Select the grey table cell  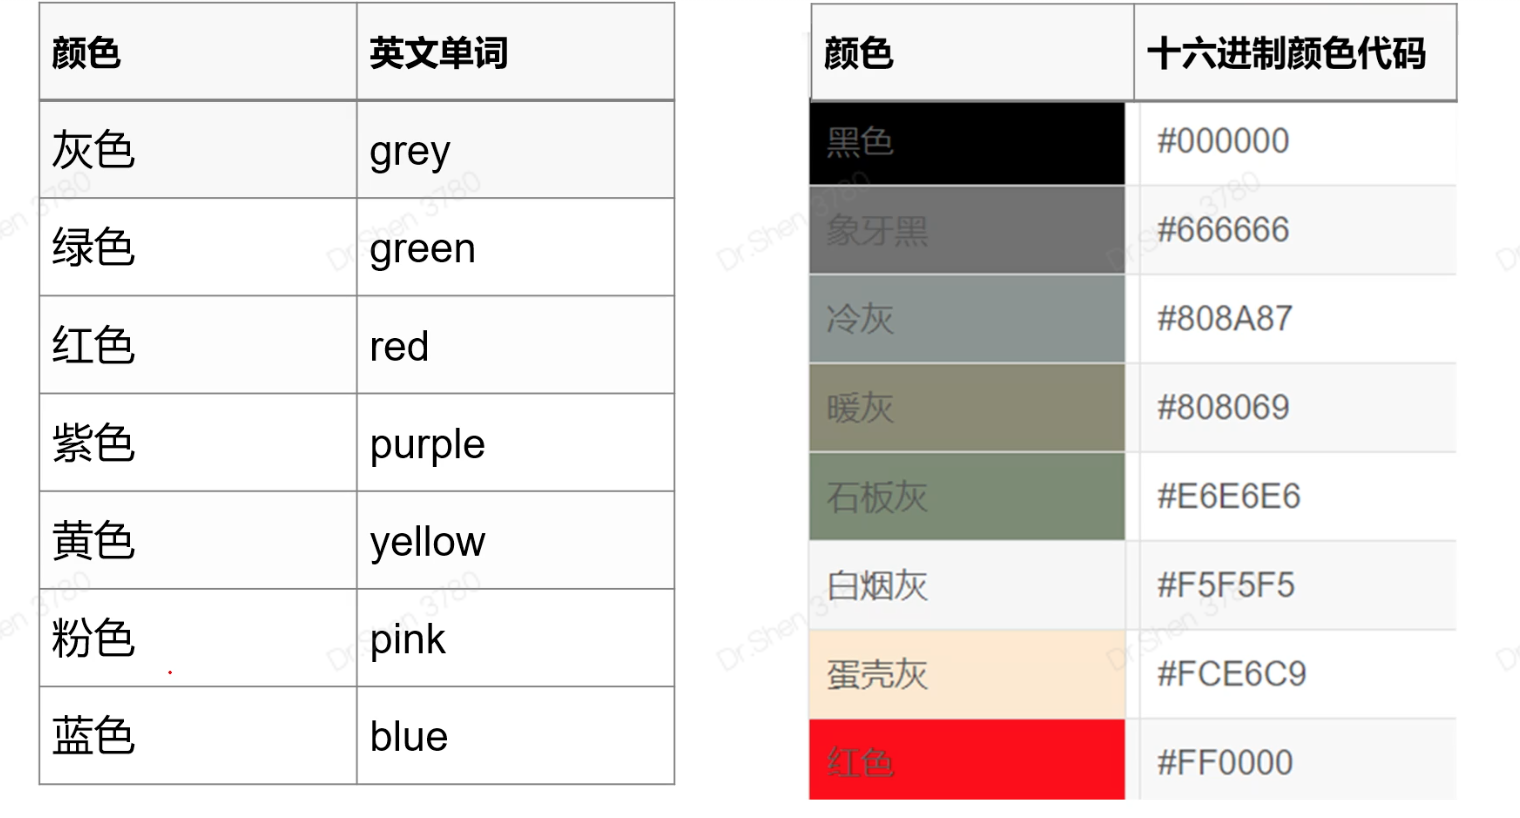pyautogui.click(x=515, y=150)
